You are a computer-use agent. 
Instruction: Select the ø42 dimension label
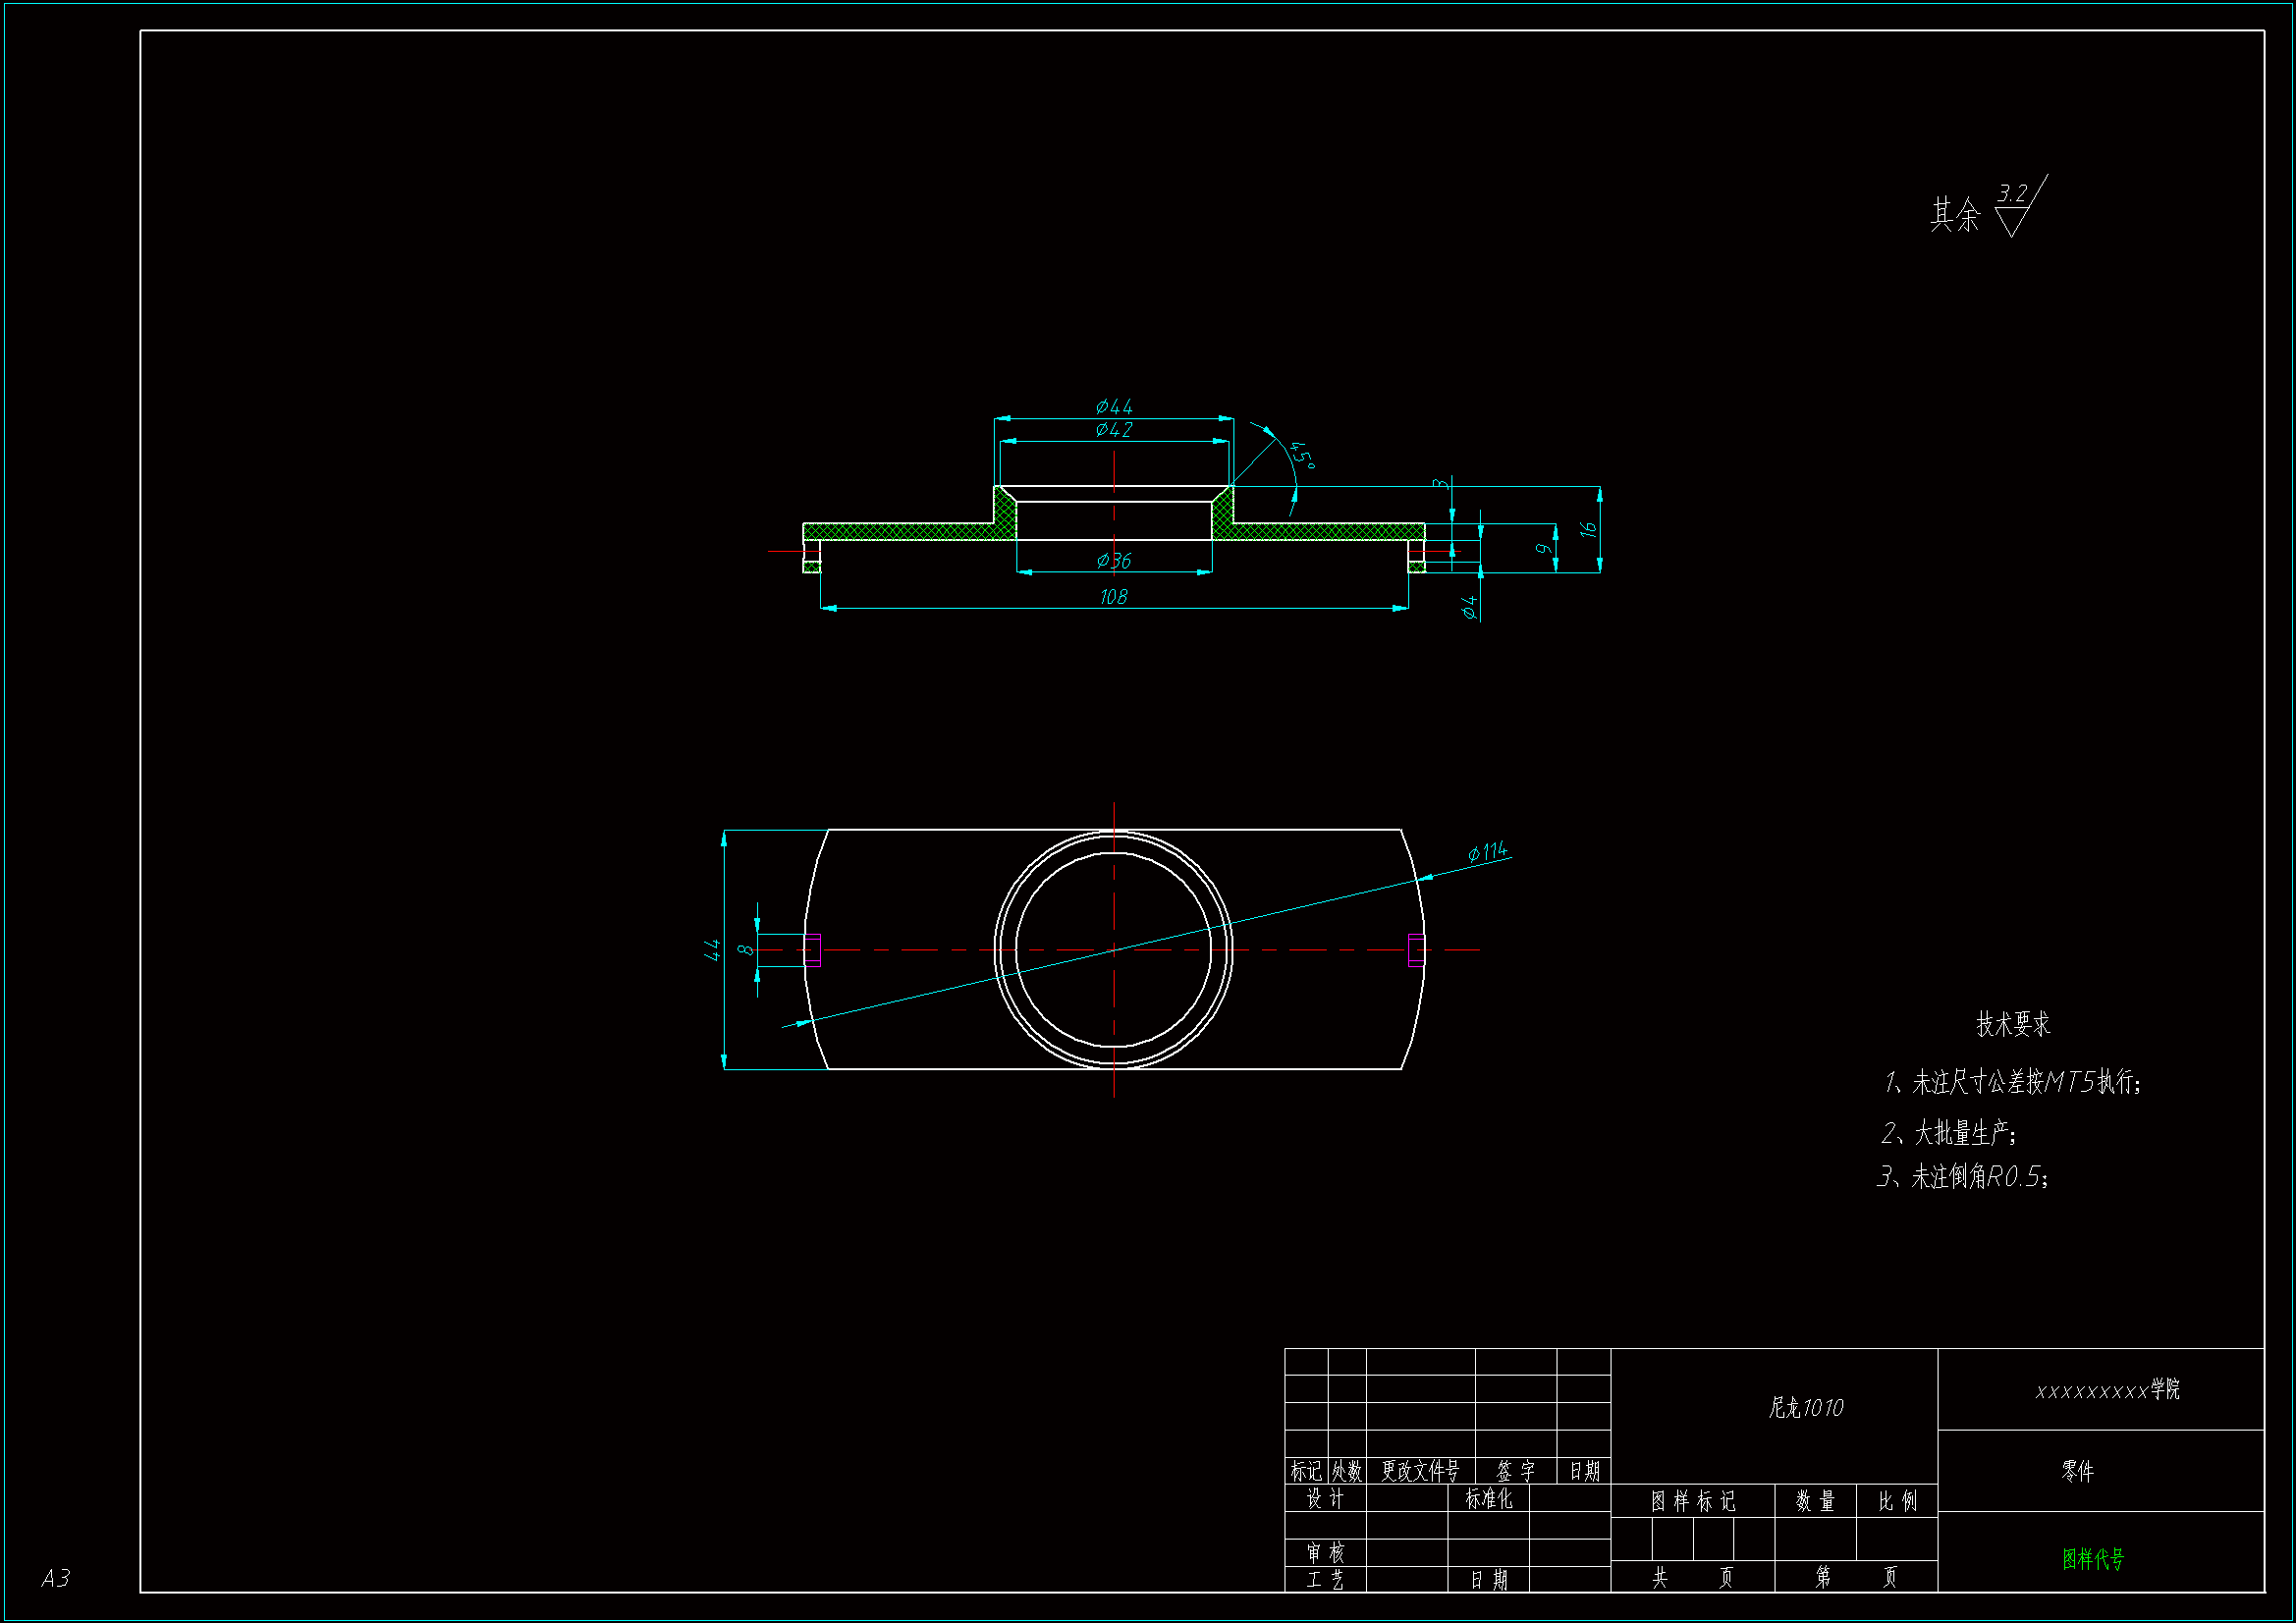tap(1113, 430)
